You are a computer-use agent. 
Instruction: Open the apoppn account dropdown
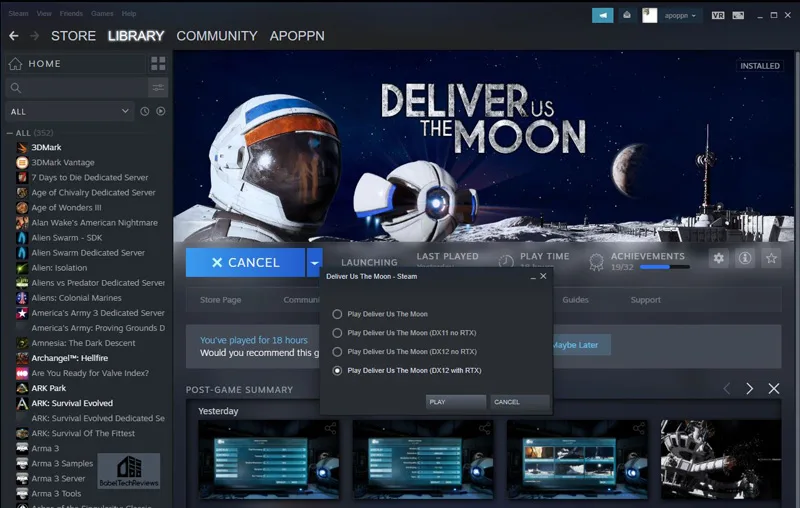point(680,15)
